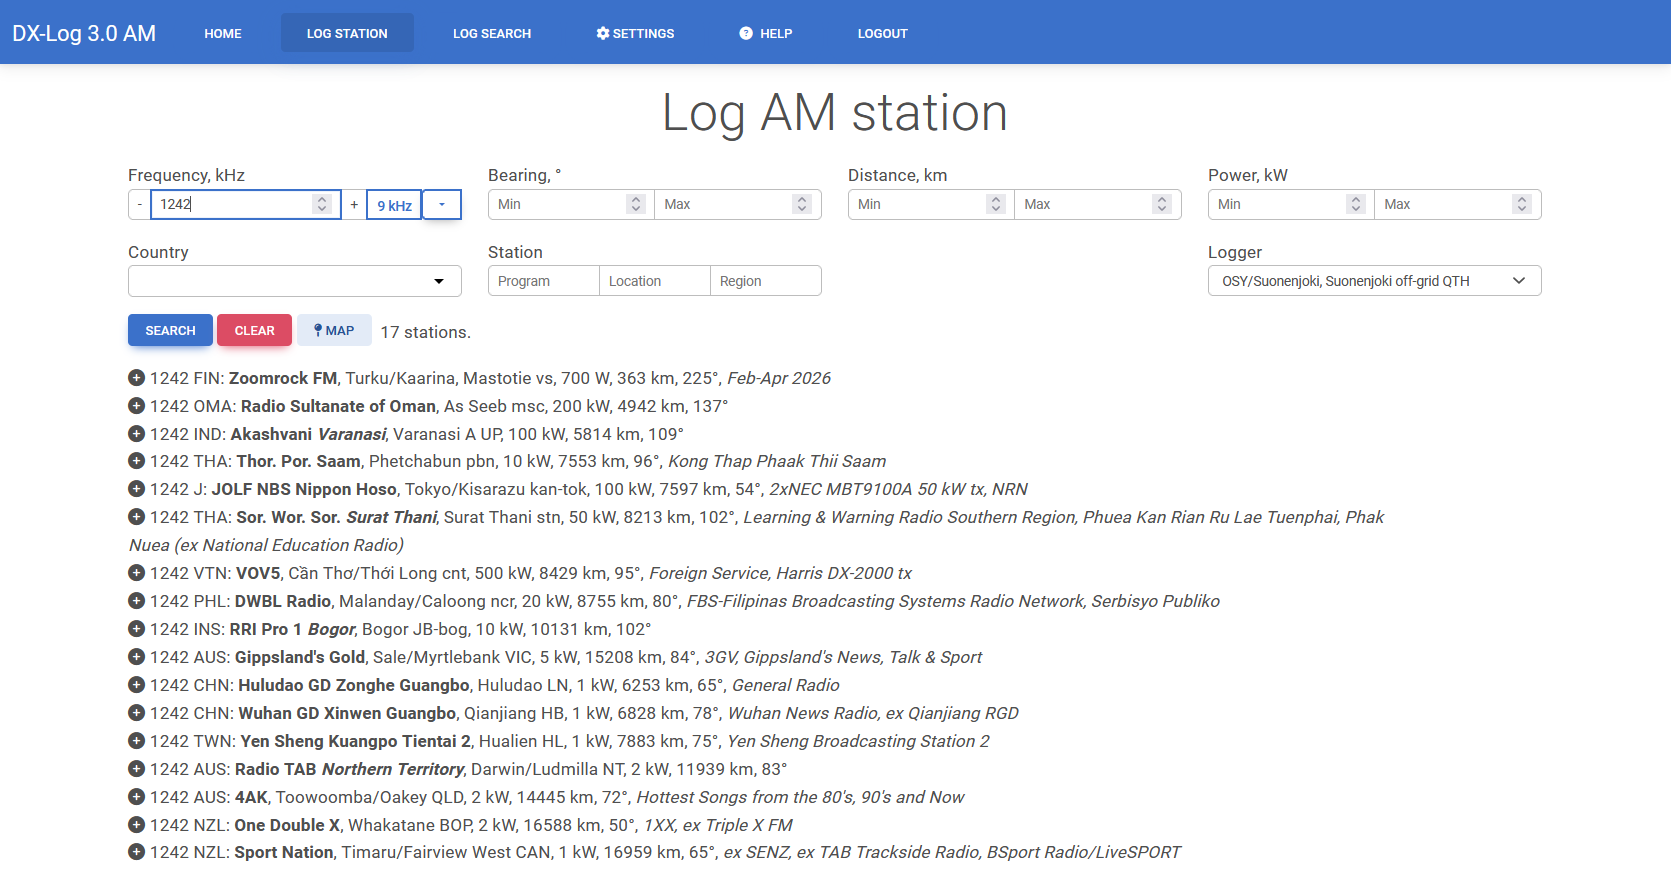Click the frequency field spinner arrows

(322, 204)
